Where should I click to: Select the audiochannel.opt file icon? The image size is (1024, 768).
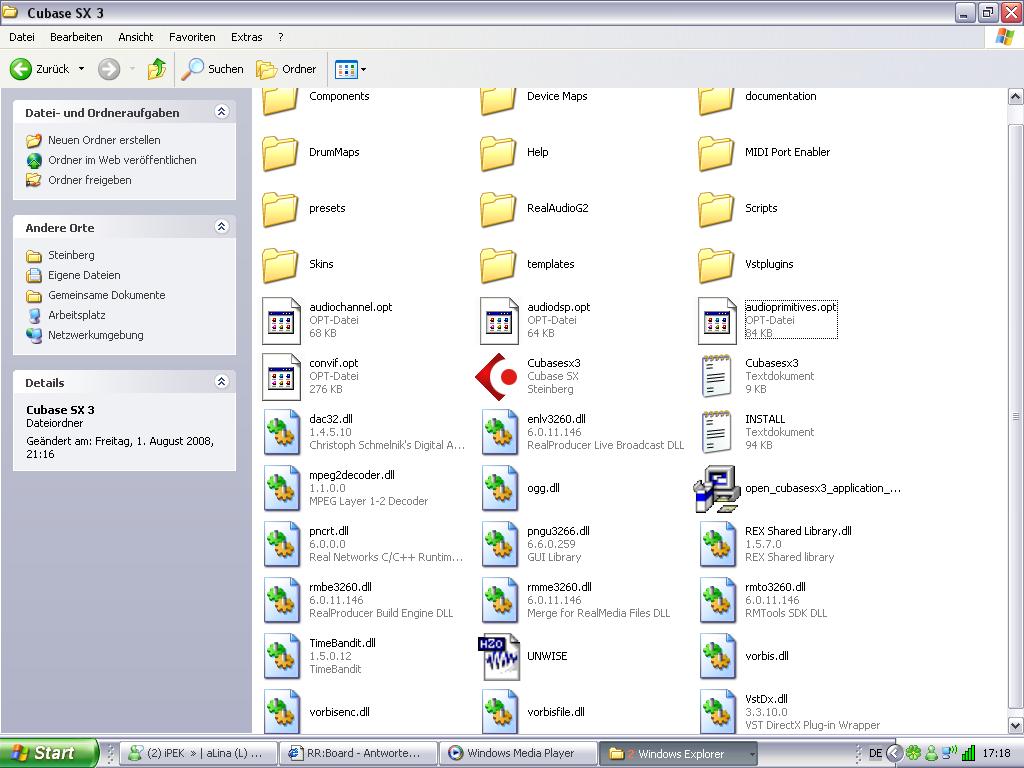(x=281, y=321)
